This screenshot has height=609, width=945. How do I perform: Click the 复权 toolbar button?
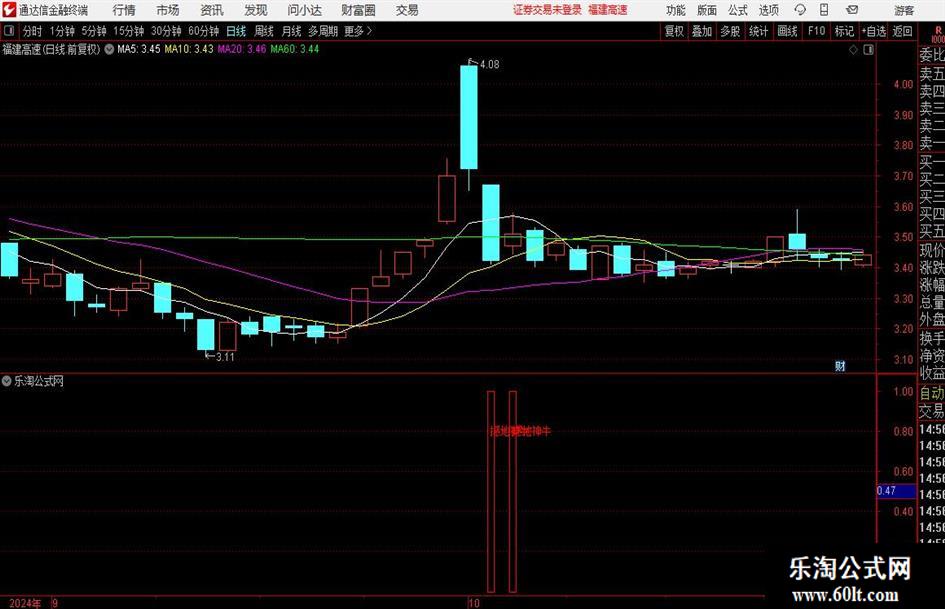(x=674, y=31)
